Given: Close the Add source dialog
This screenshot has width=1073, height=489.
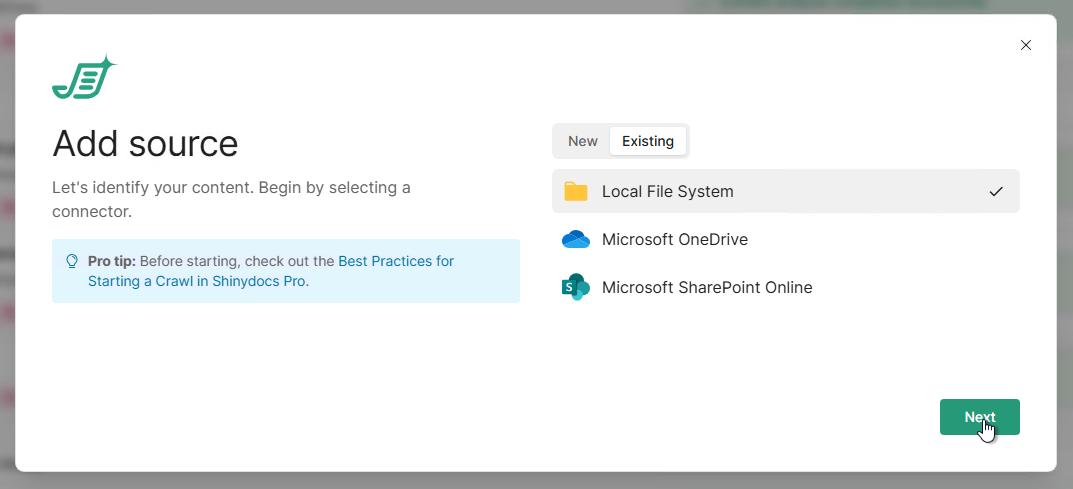Looking at the screenshot, I should (x=1025, y=45).
